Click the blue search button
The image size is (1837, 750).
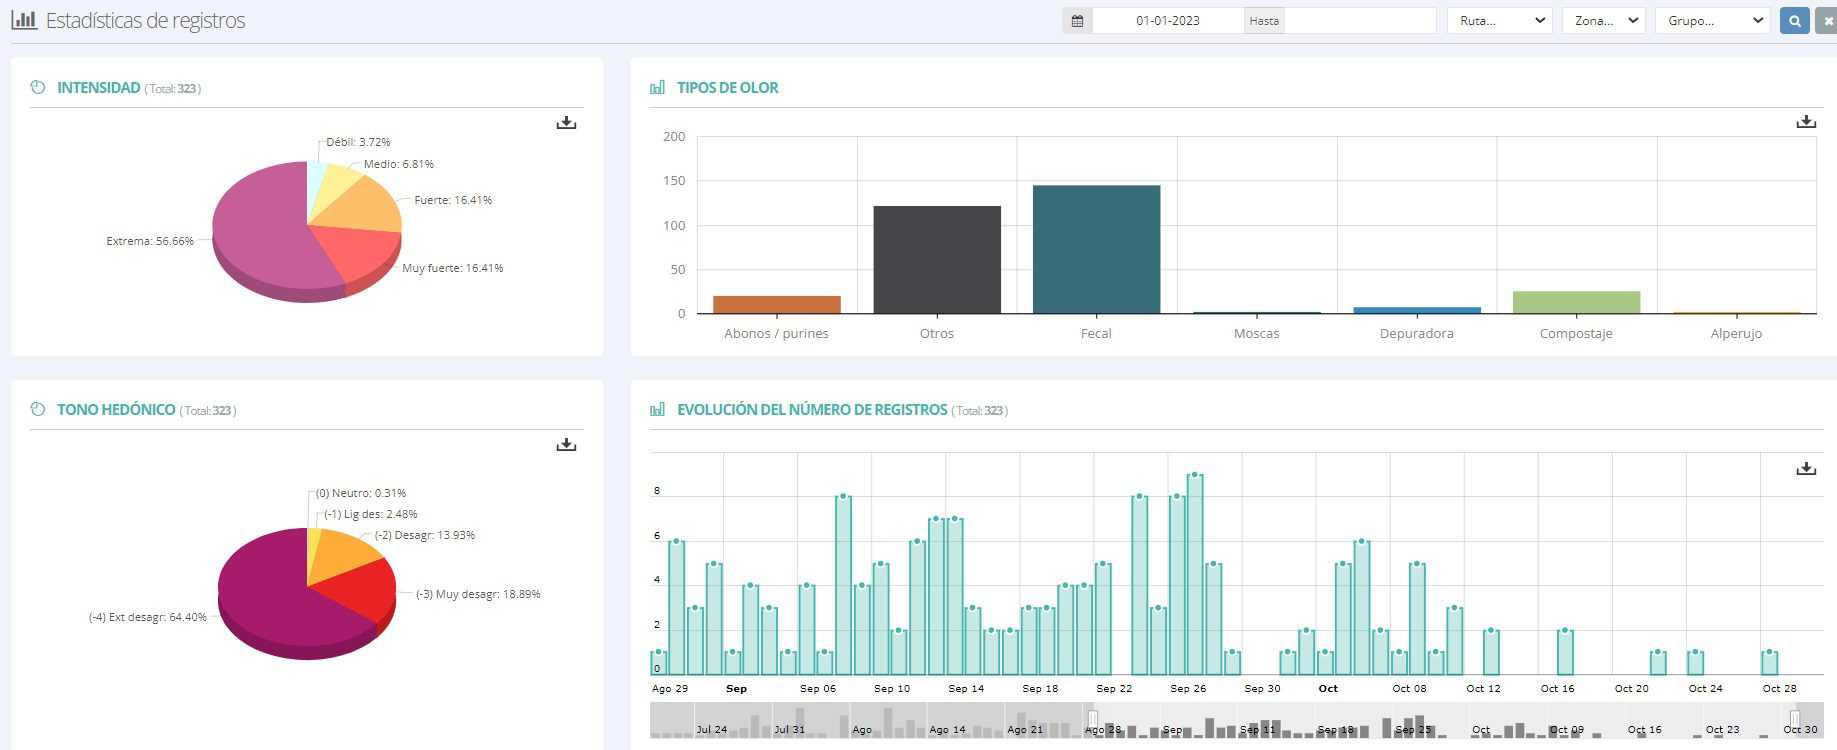coord(1795,20)
